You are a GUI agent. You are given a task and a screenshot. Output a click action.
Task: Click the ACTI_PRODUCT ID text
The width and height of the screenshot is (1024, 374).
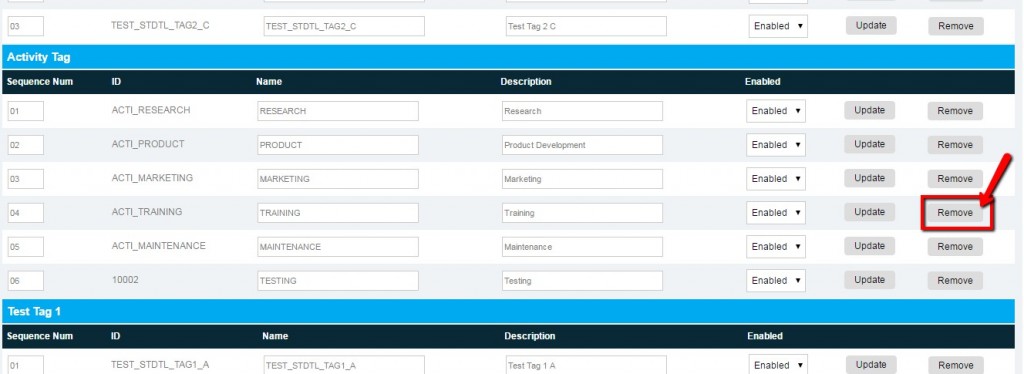[x=148, y=144]
